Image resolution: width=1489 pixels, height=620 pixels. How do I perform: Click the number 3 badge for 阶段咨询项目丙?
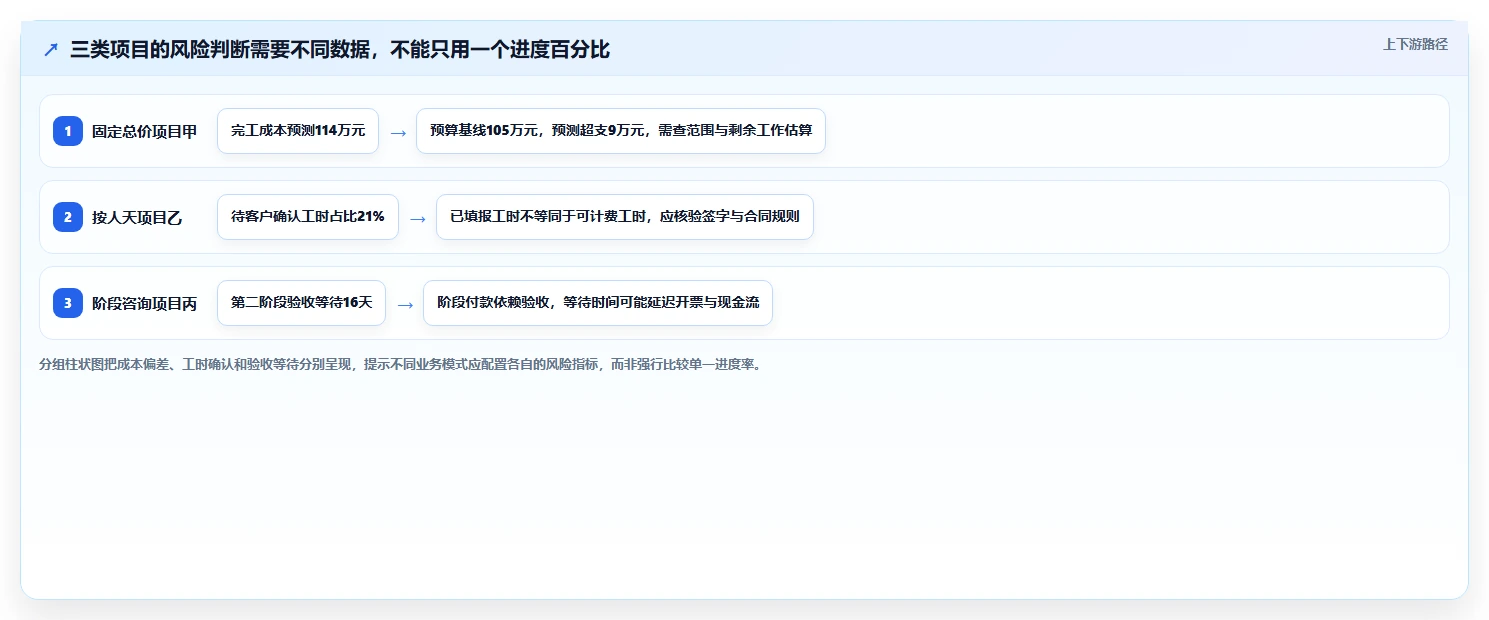[x=68, y=303]
